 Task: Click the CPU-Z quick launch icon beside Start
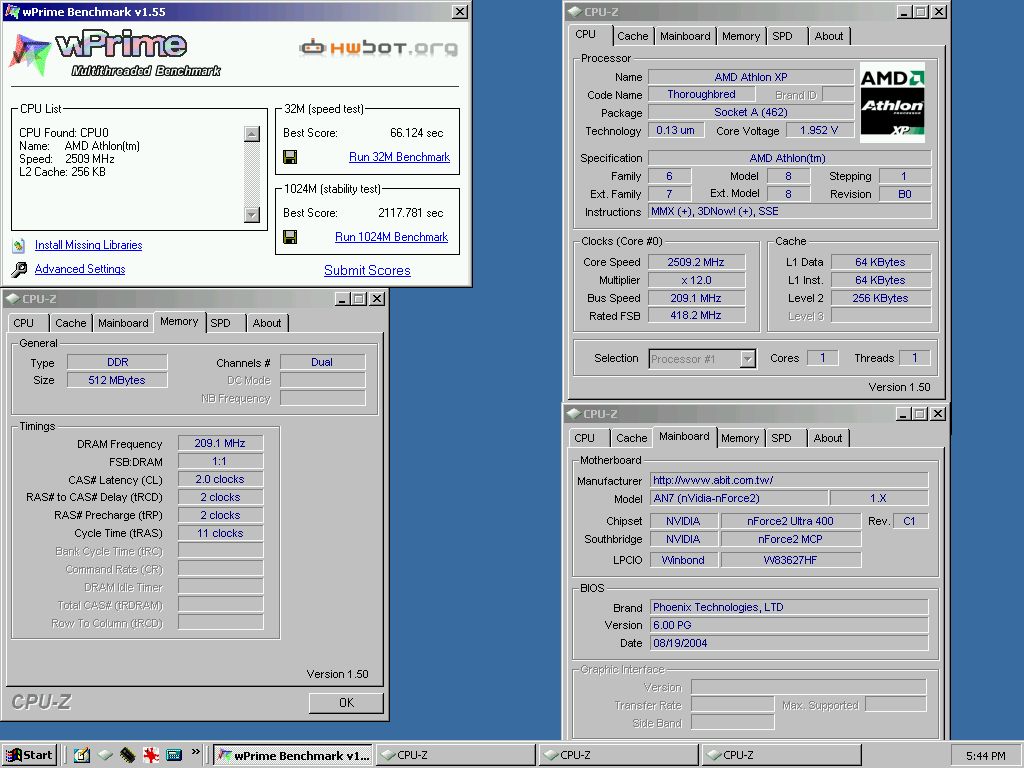pyautogui.click(x=105, y=755)
